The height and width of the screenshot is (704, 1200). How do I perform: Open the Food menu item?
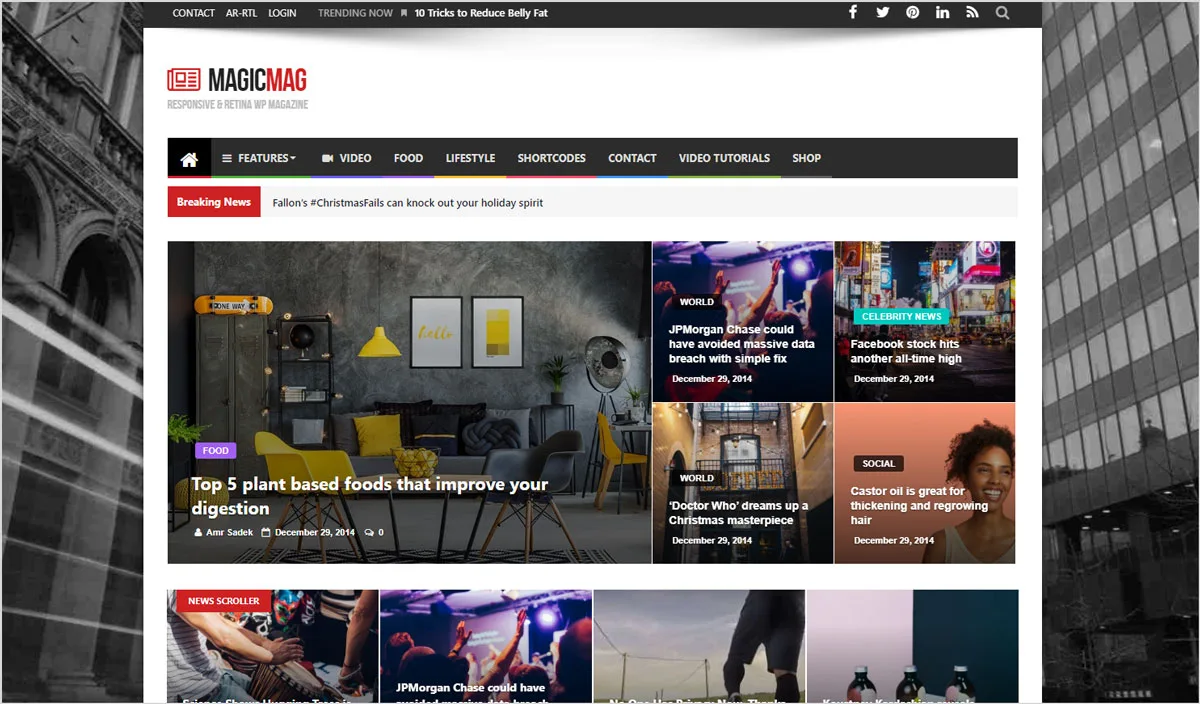pos(408,158)
